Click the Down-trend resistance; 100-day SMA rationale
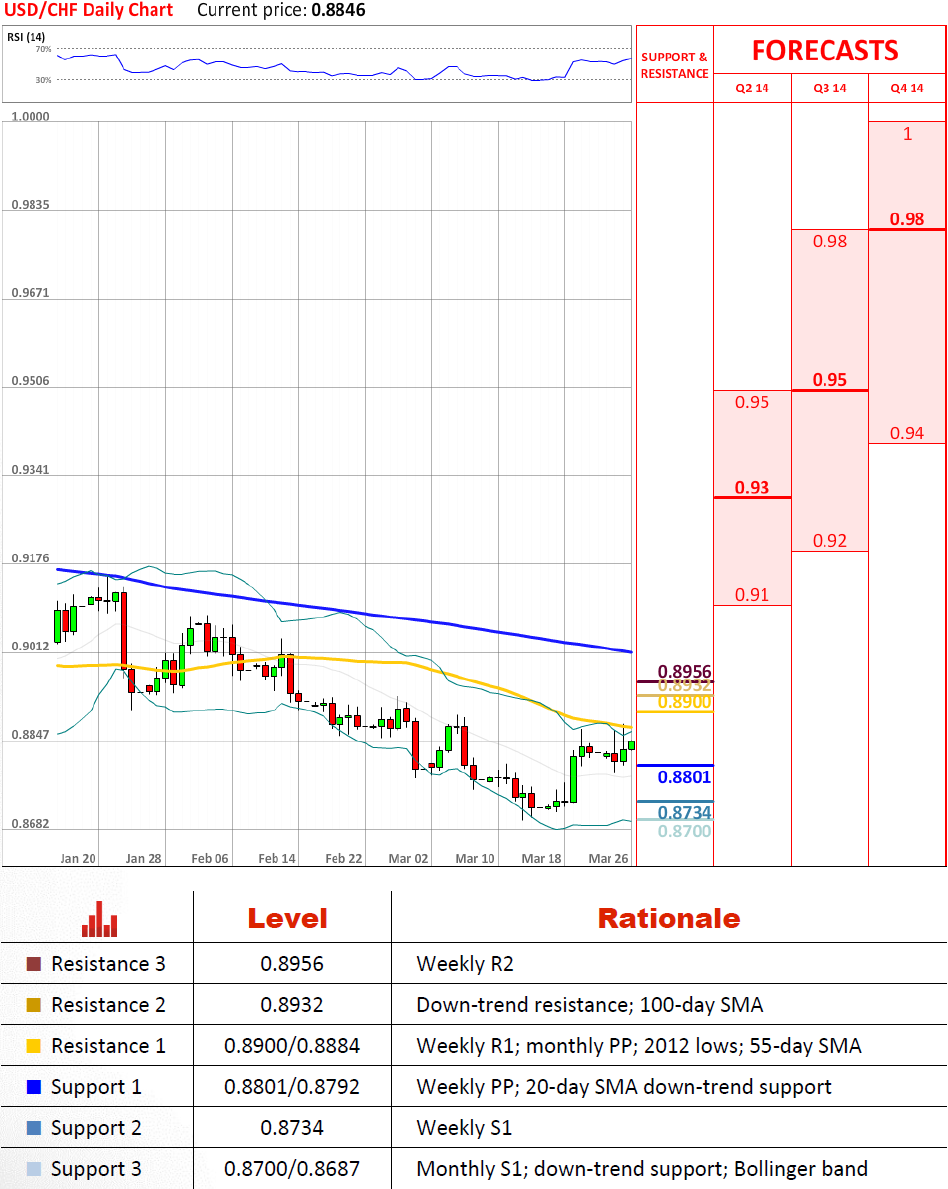This screenshot has width=948, height=1189. (x=590, y=1005)
